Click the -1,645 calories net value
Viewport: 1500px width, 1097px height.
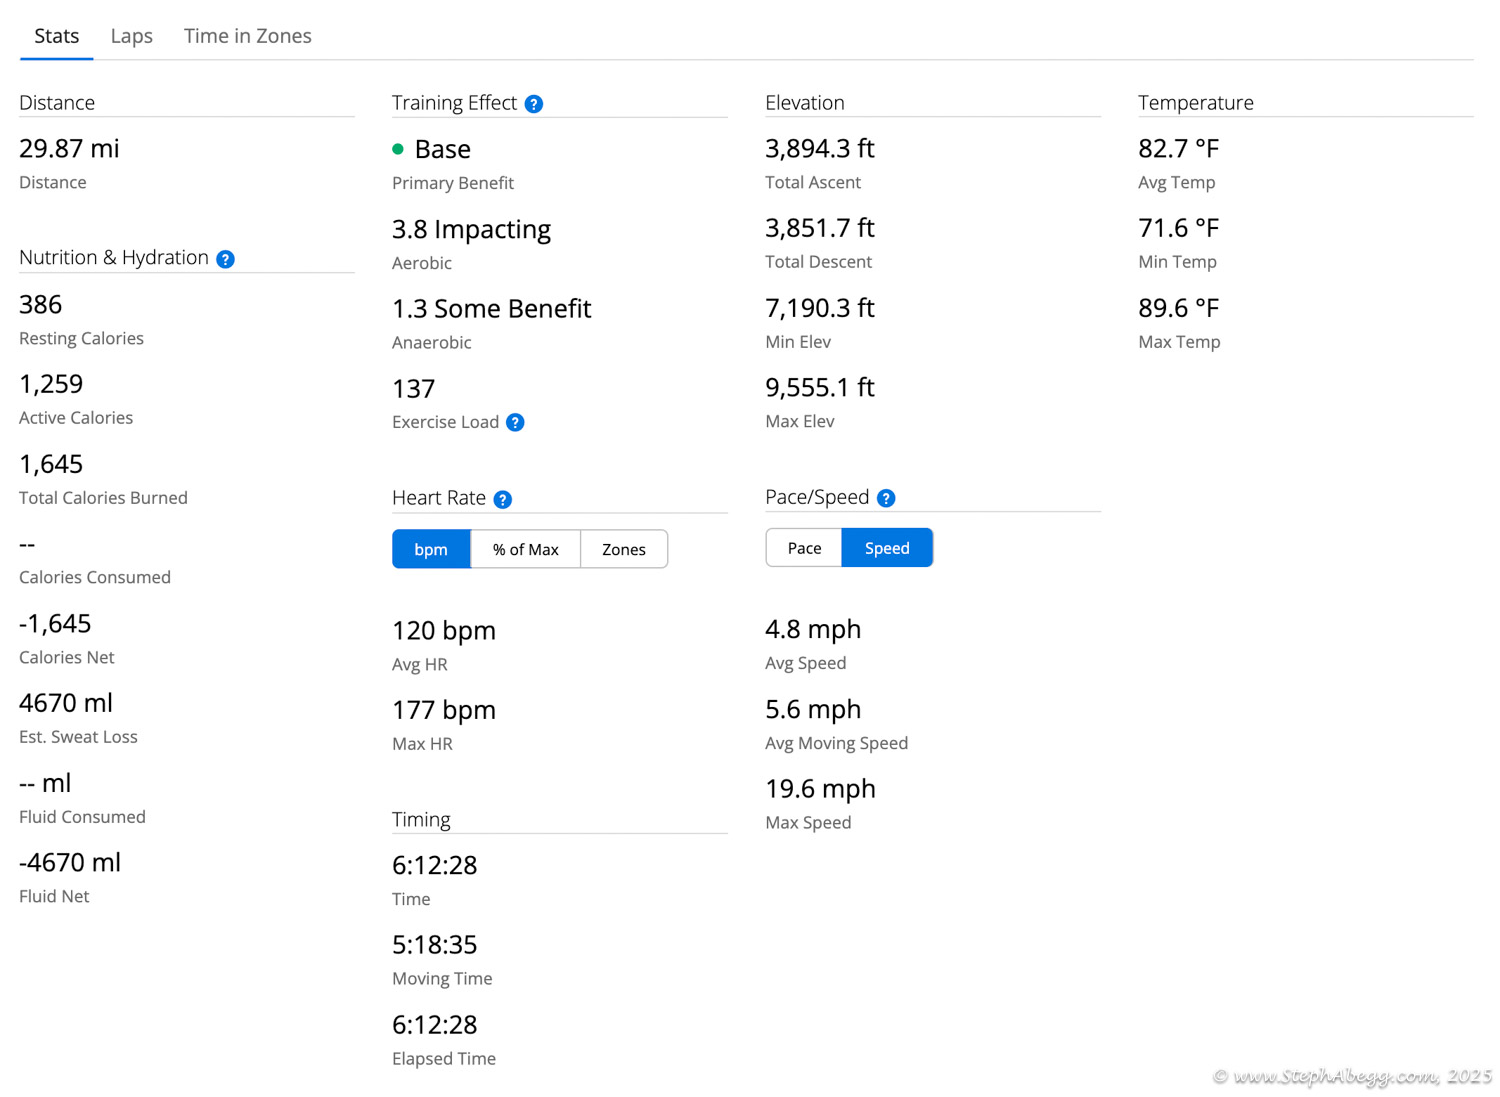(x=55, y=624)
